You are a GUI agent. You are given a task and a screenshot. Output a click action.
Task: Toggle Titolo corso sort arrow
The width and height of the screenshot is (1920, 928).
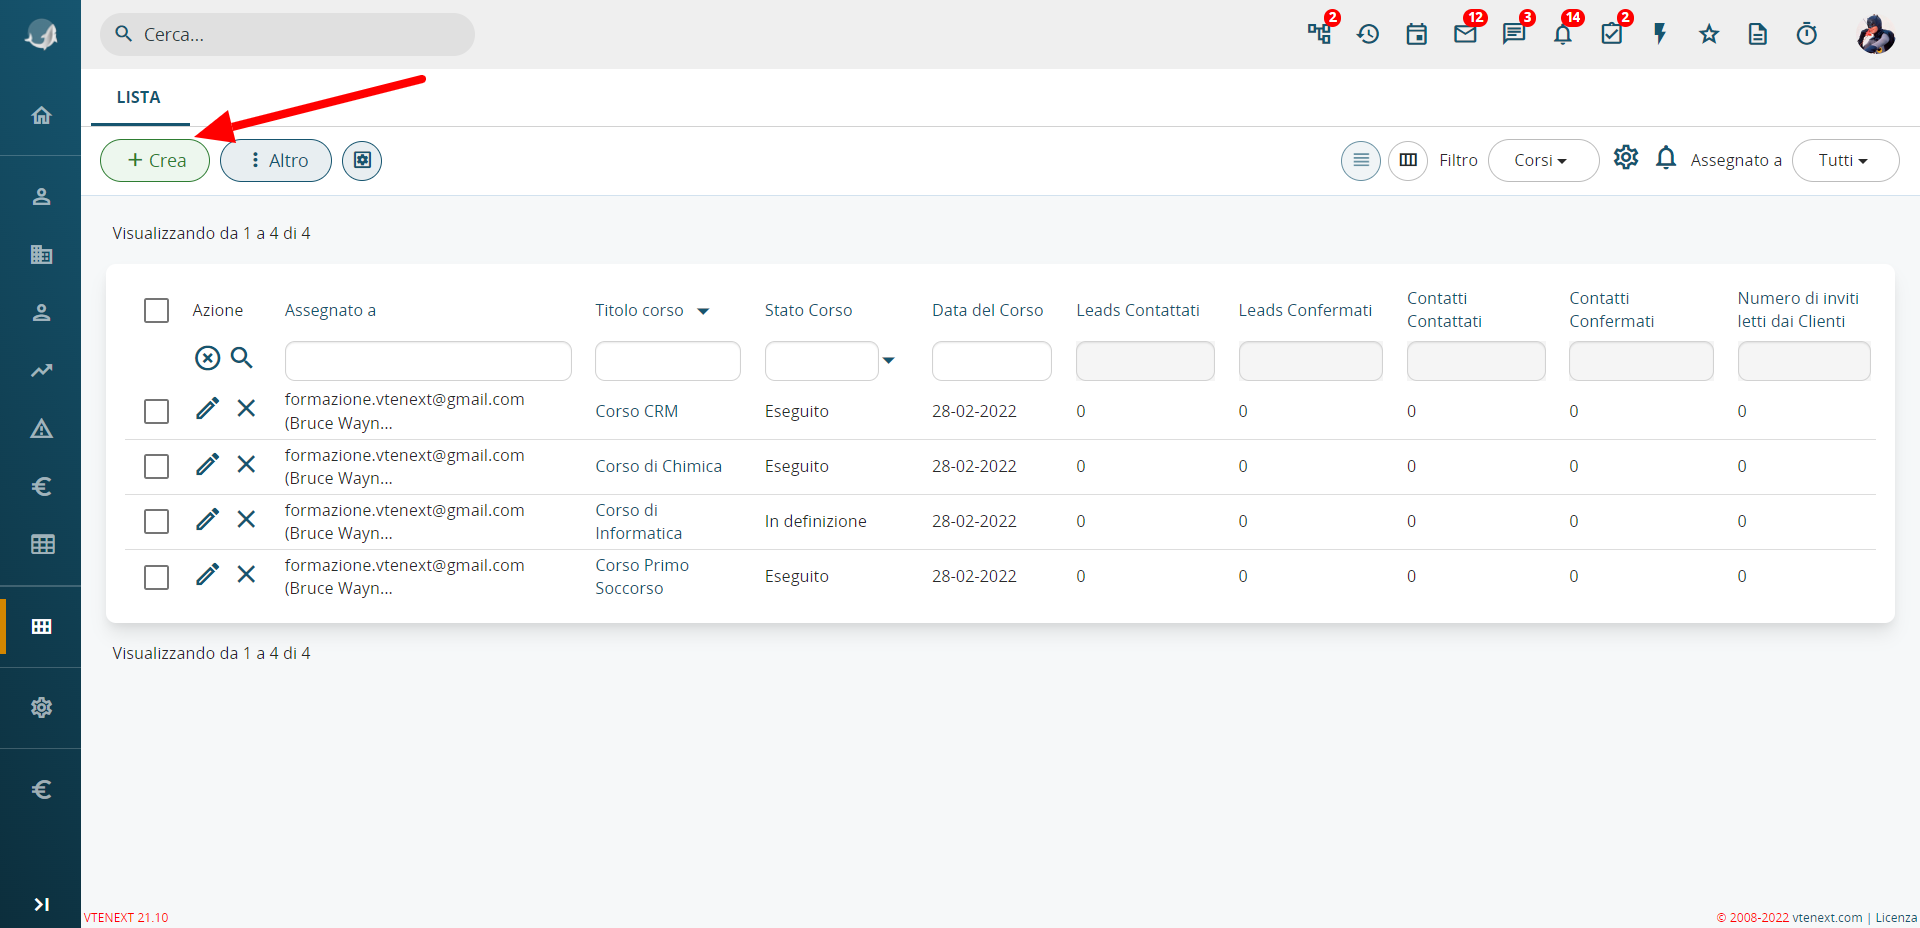(703, 311)
